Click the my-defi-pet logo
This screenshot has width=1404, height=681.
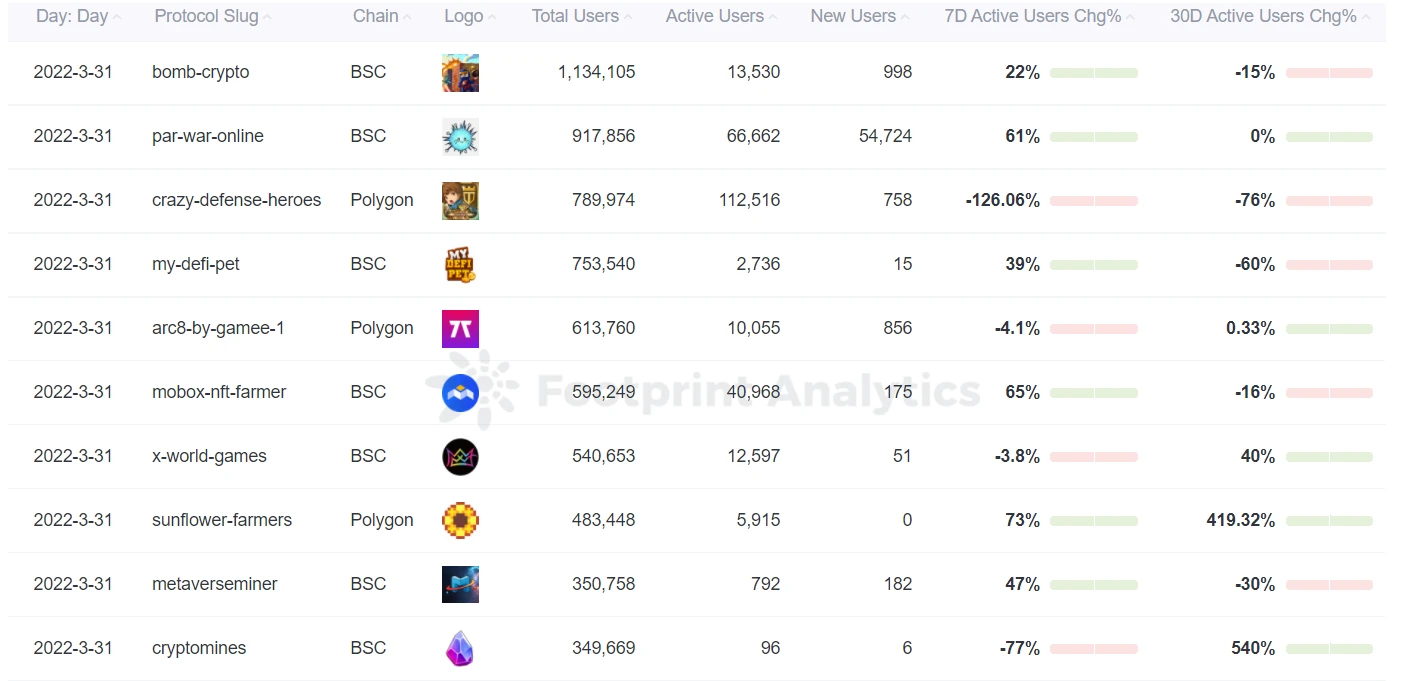pos(460,265)
